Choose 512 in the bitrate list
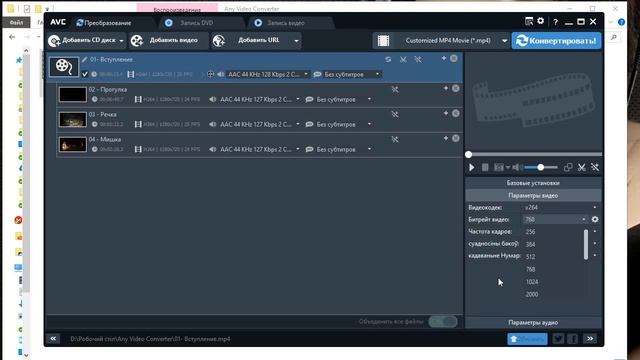This screenshot has width=640, height=360. pyautogui.click(x=531, y=256)
